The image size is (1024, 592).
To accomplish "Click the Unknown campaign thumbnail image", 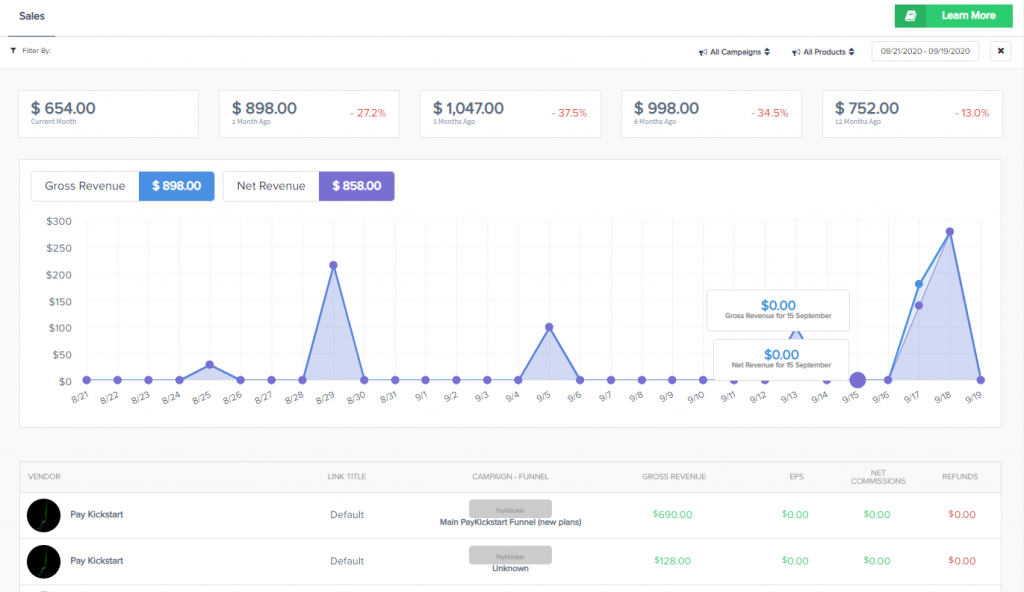I will click(510, 554).
